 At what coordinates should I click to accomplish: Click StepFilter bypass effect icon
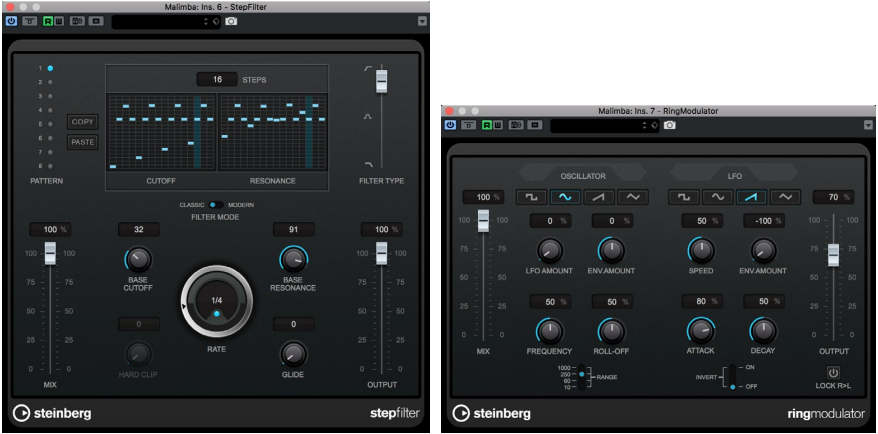[29, 21]
